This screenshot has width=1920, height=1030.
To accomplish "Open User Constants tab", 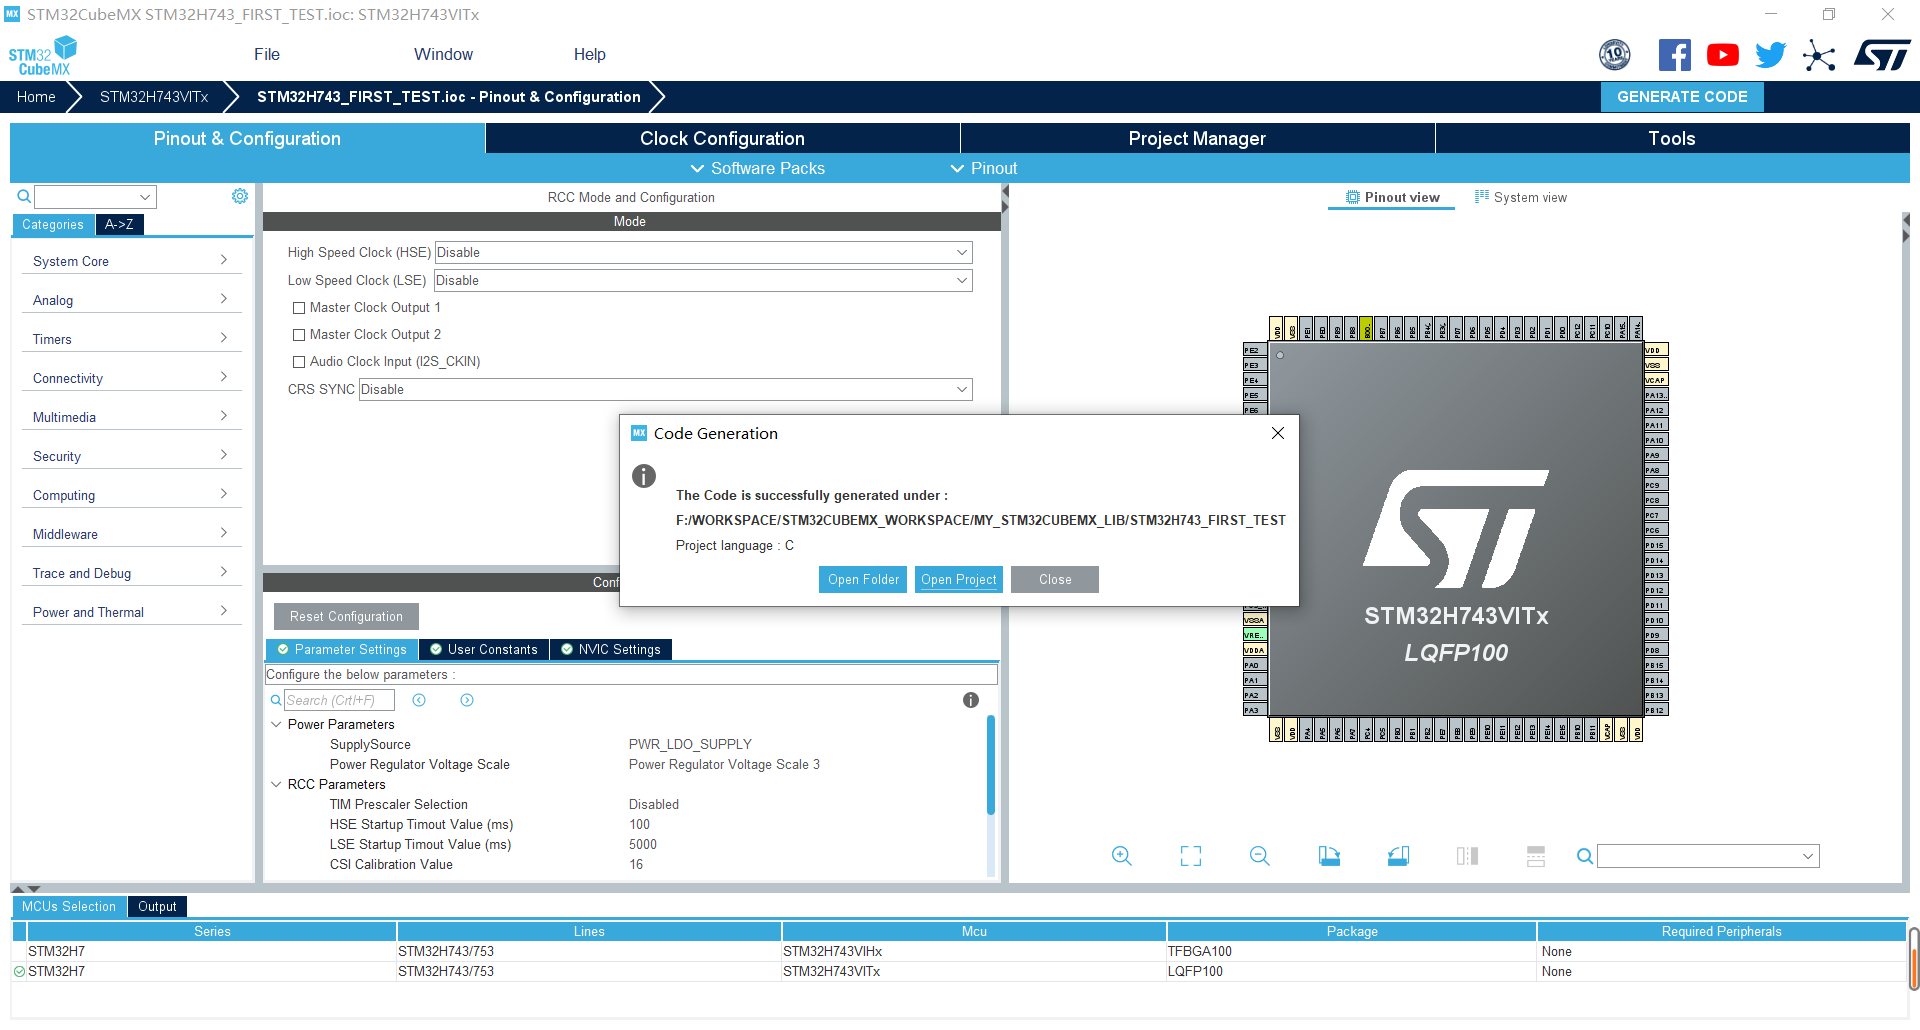I will 484,650.
